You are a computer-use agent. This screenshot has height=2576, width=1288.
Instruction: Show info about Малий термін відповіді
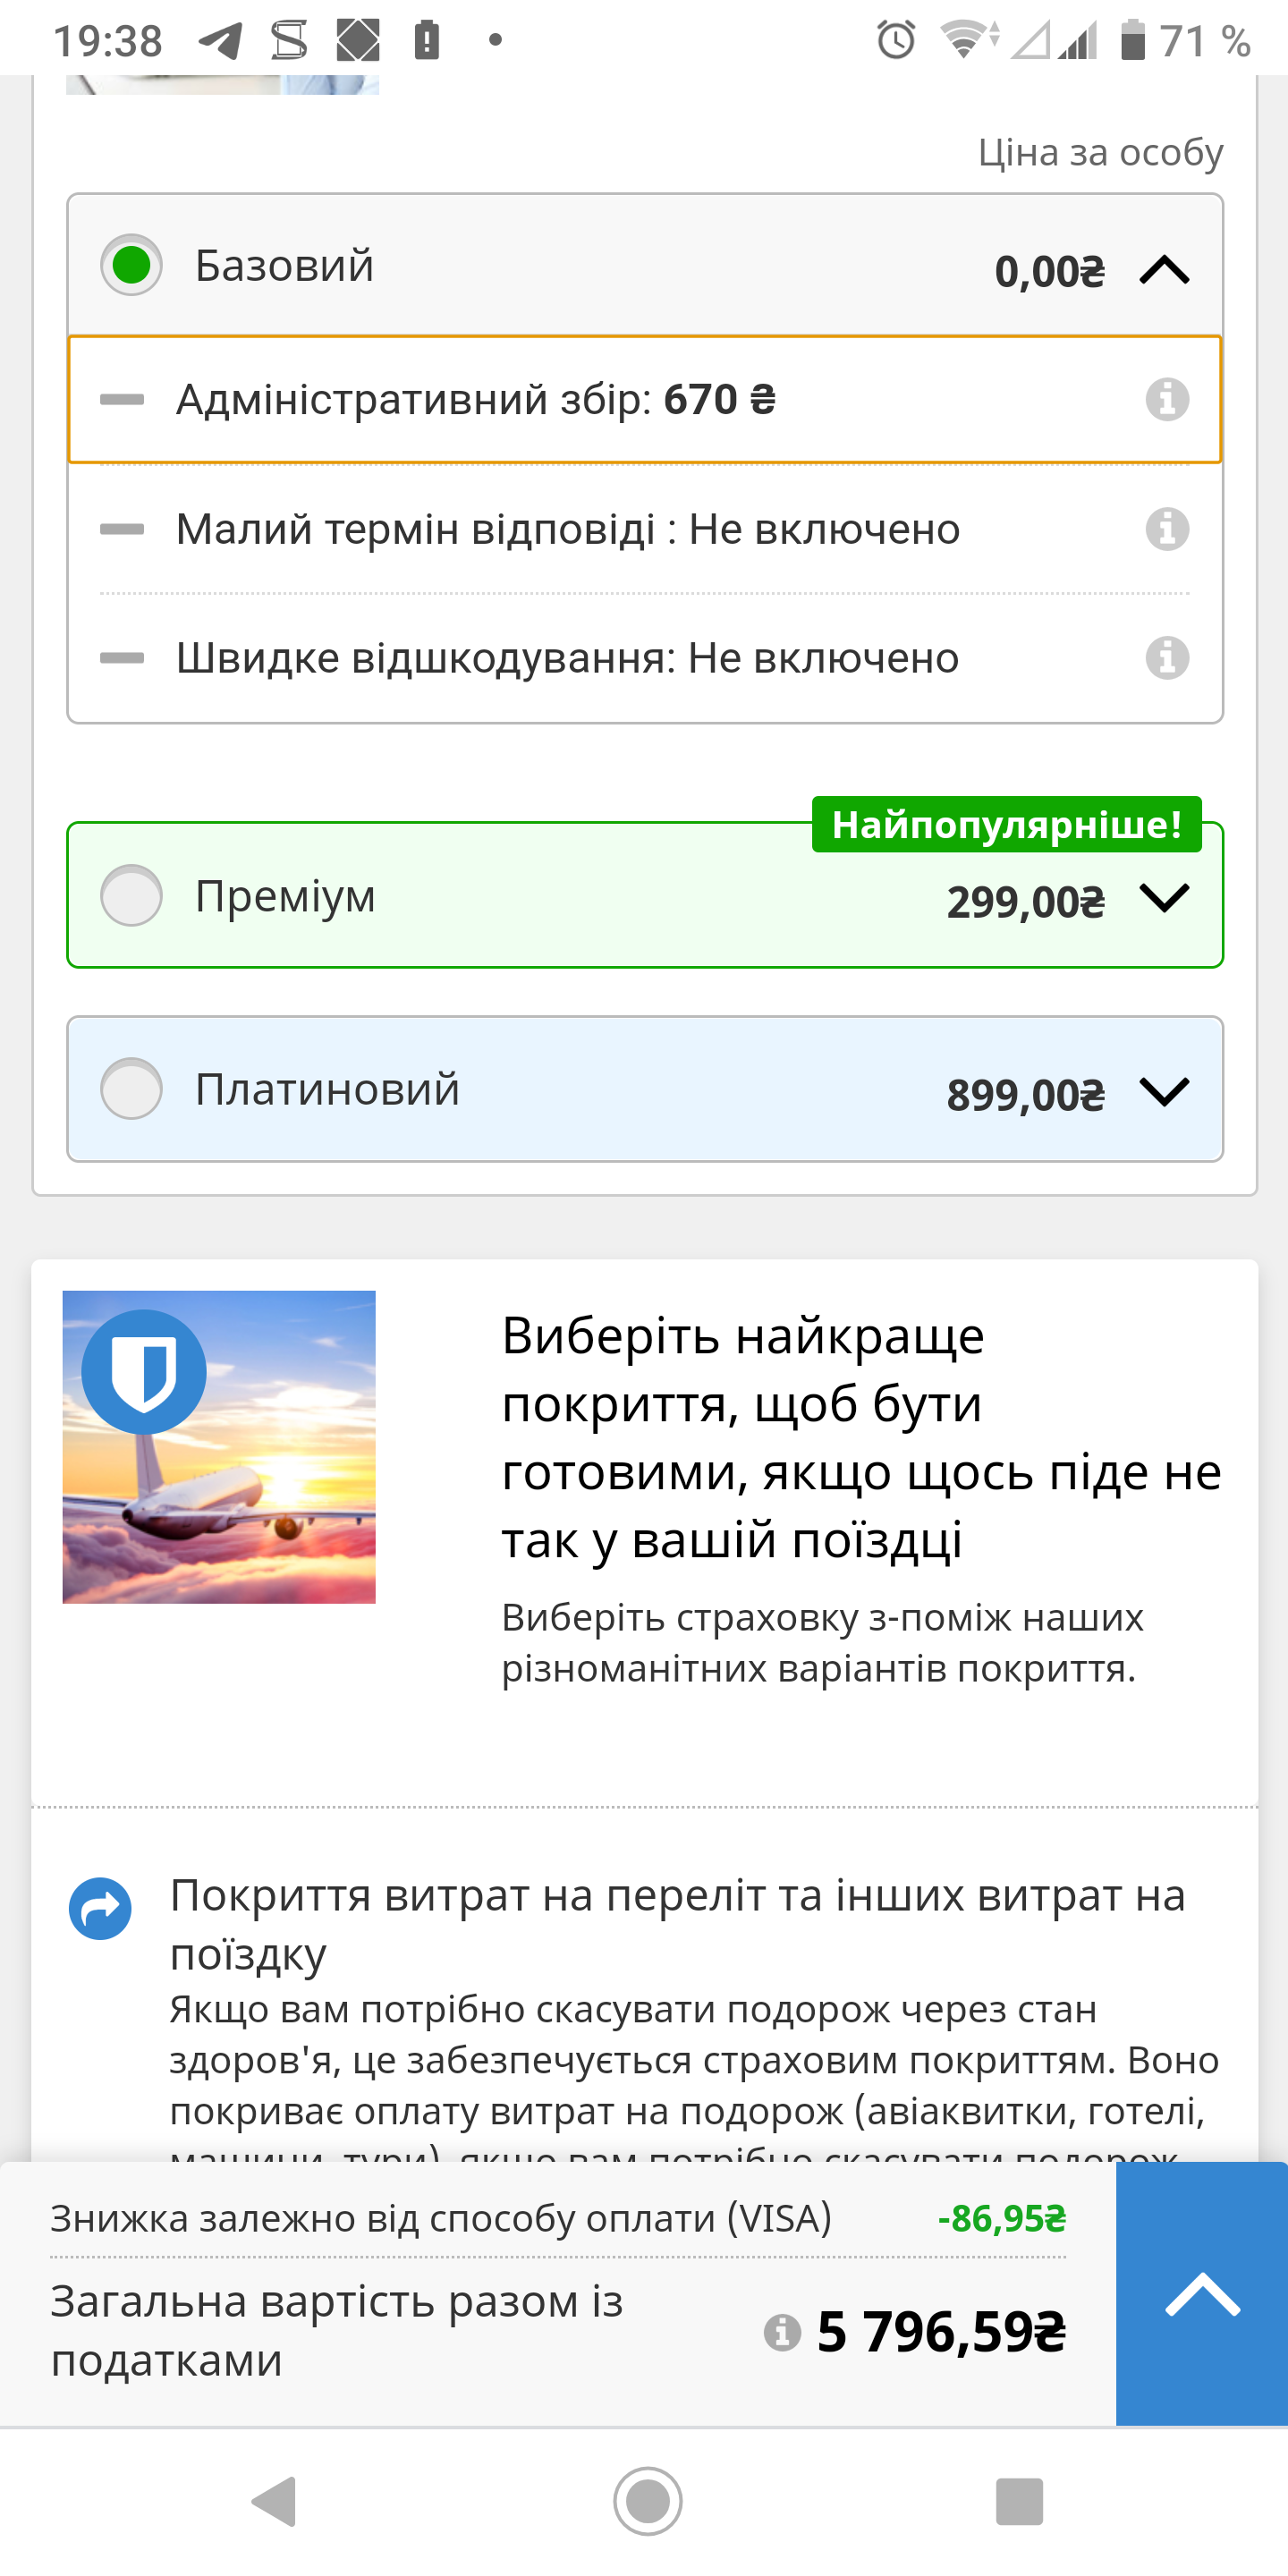pos(1167,529)
